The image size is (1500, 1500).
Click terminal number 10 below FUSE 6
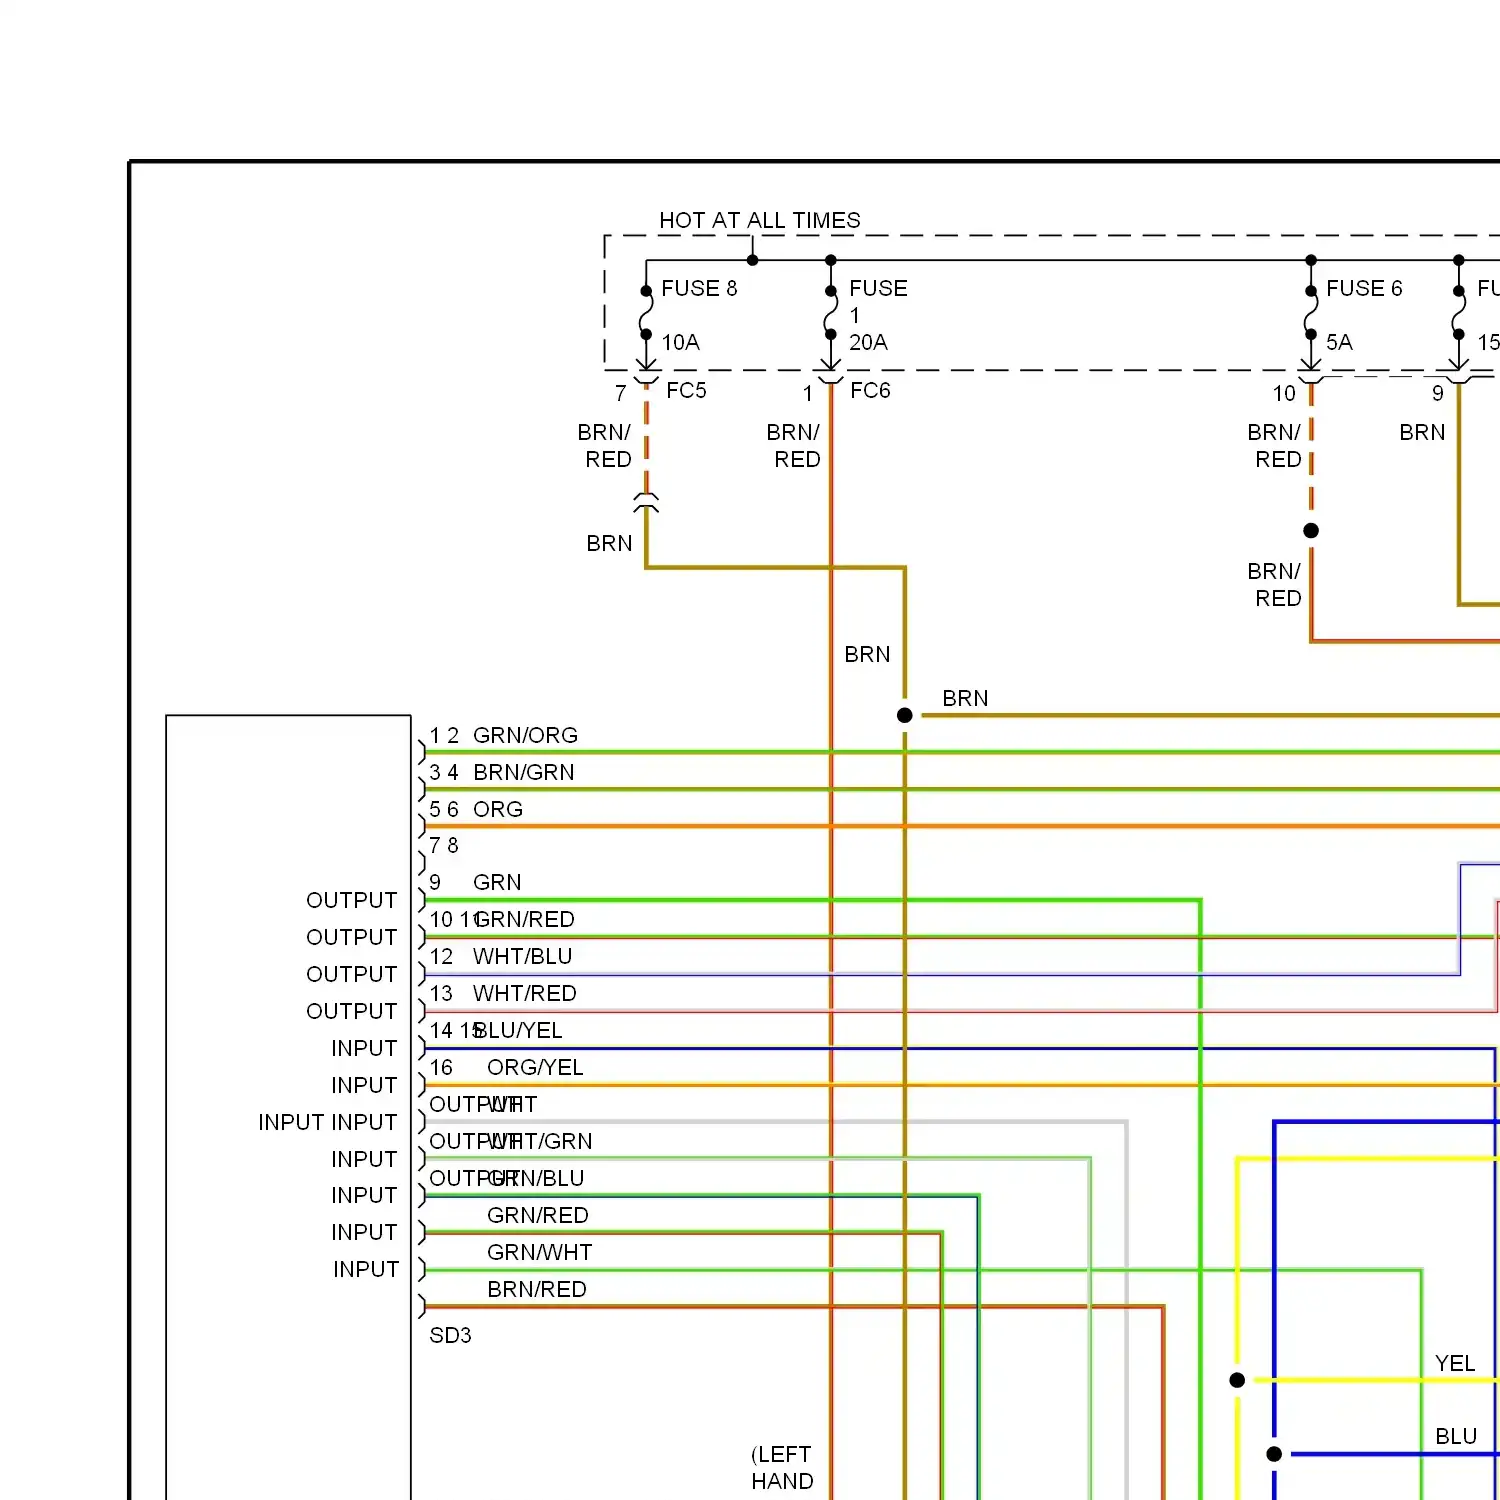[x=1284, y=393]
